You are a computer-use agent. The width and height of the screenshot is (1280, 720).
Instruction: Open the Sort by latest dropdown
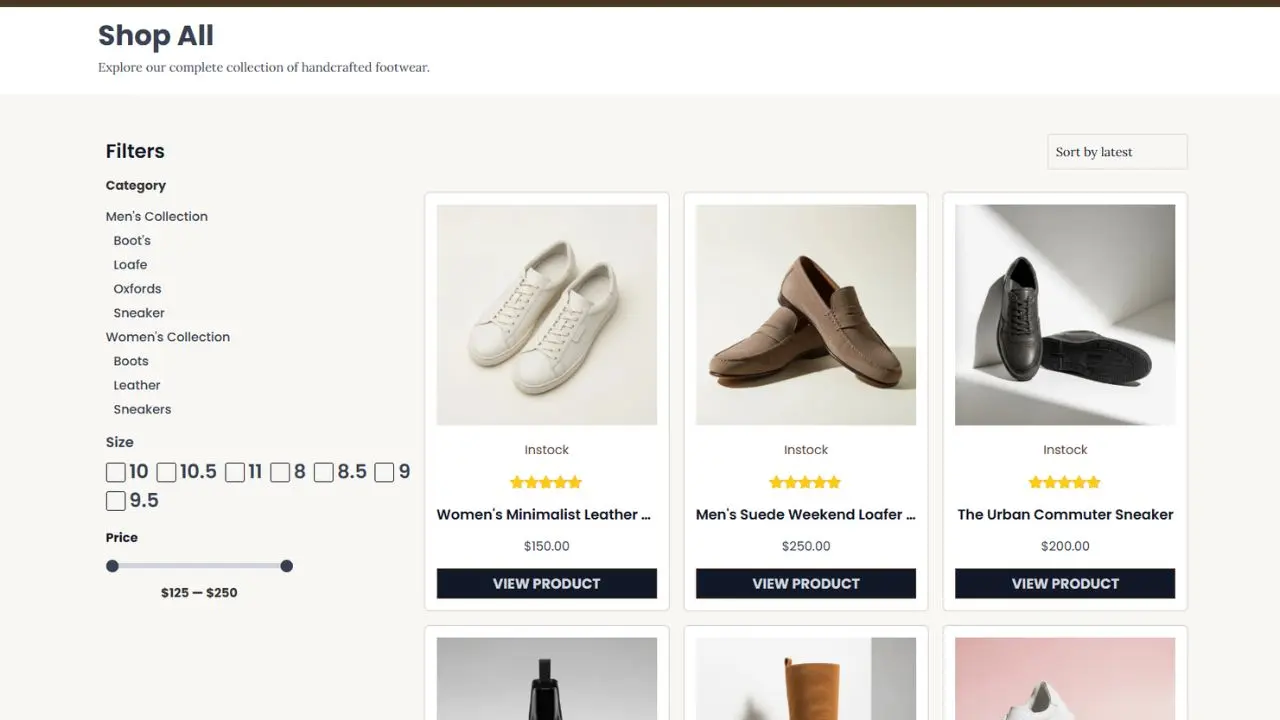(1116, 152)
